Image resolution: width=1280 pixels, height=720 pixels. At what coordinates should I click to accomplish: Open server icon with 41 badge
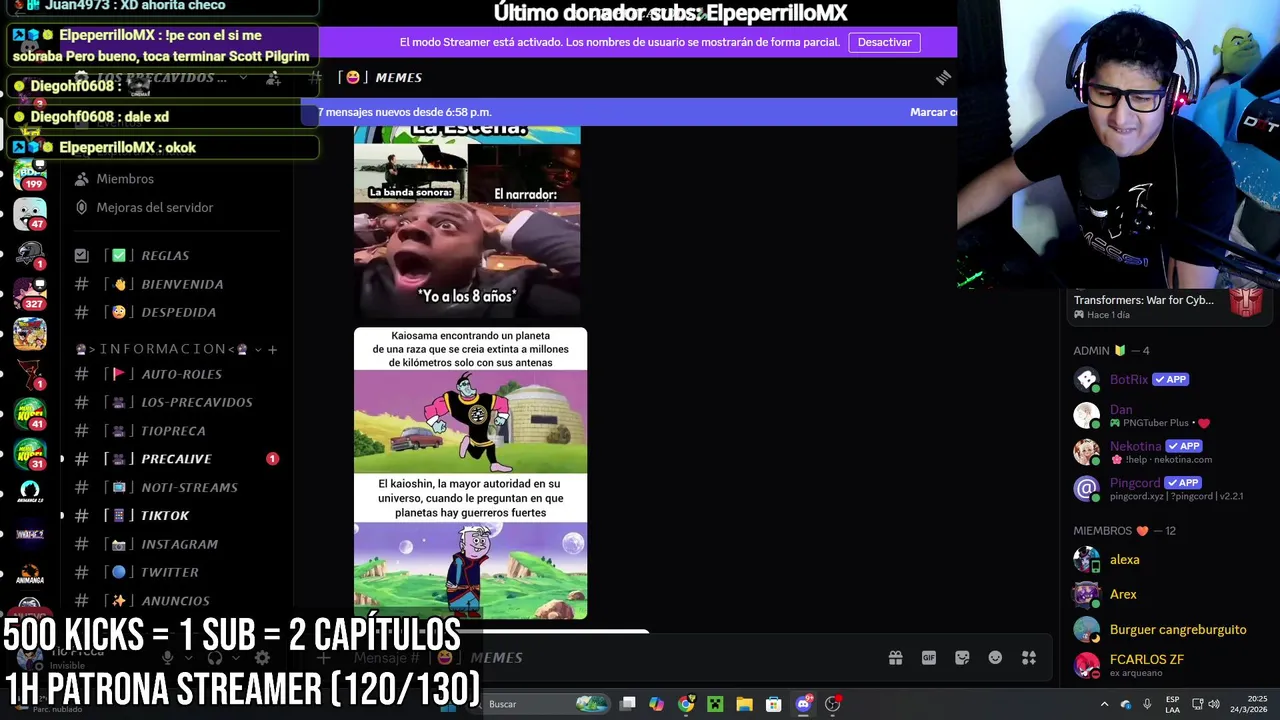pyautogui.click(x=30, y=413)
